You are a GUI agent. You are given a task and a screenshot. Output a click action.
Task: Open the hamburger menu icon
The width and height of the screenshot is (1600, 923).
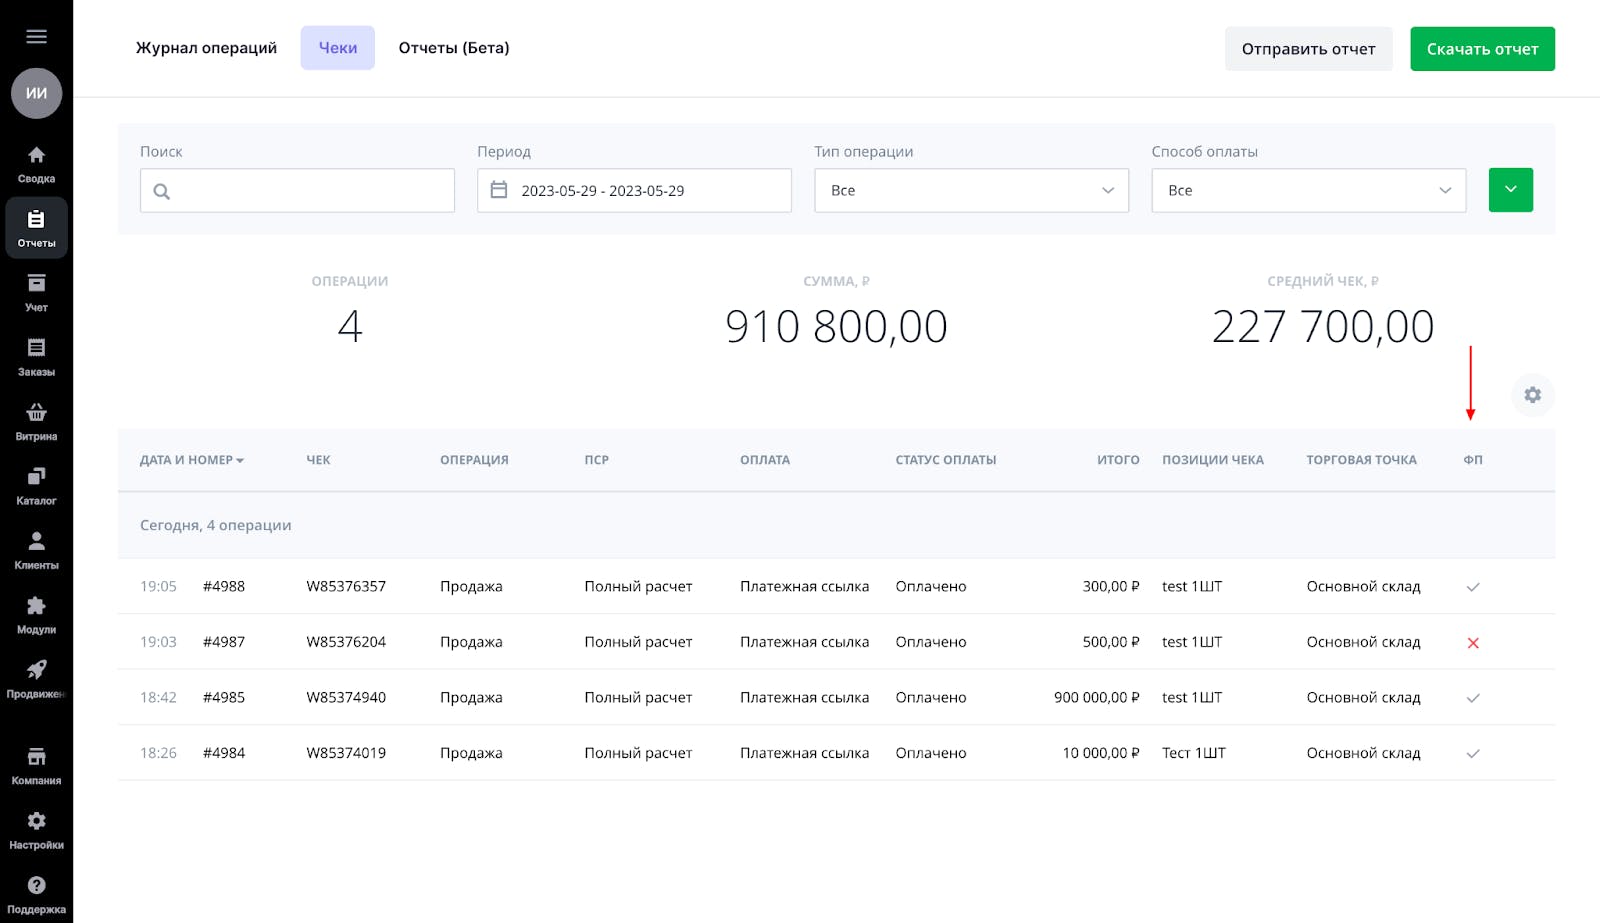(36, 37)
